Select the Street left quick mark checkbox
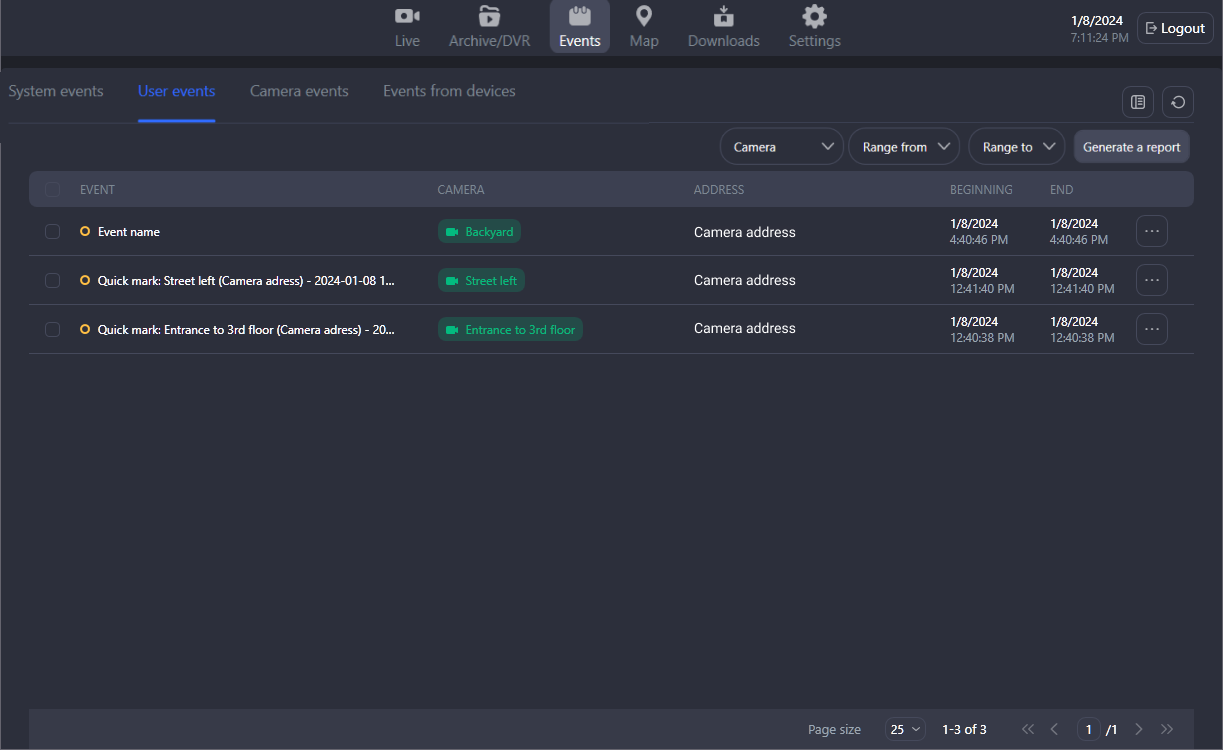The height and width of the screenshot is (750, 1223). point(53,281)
